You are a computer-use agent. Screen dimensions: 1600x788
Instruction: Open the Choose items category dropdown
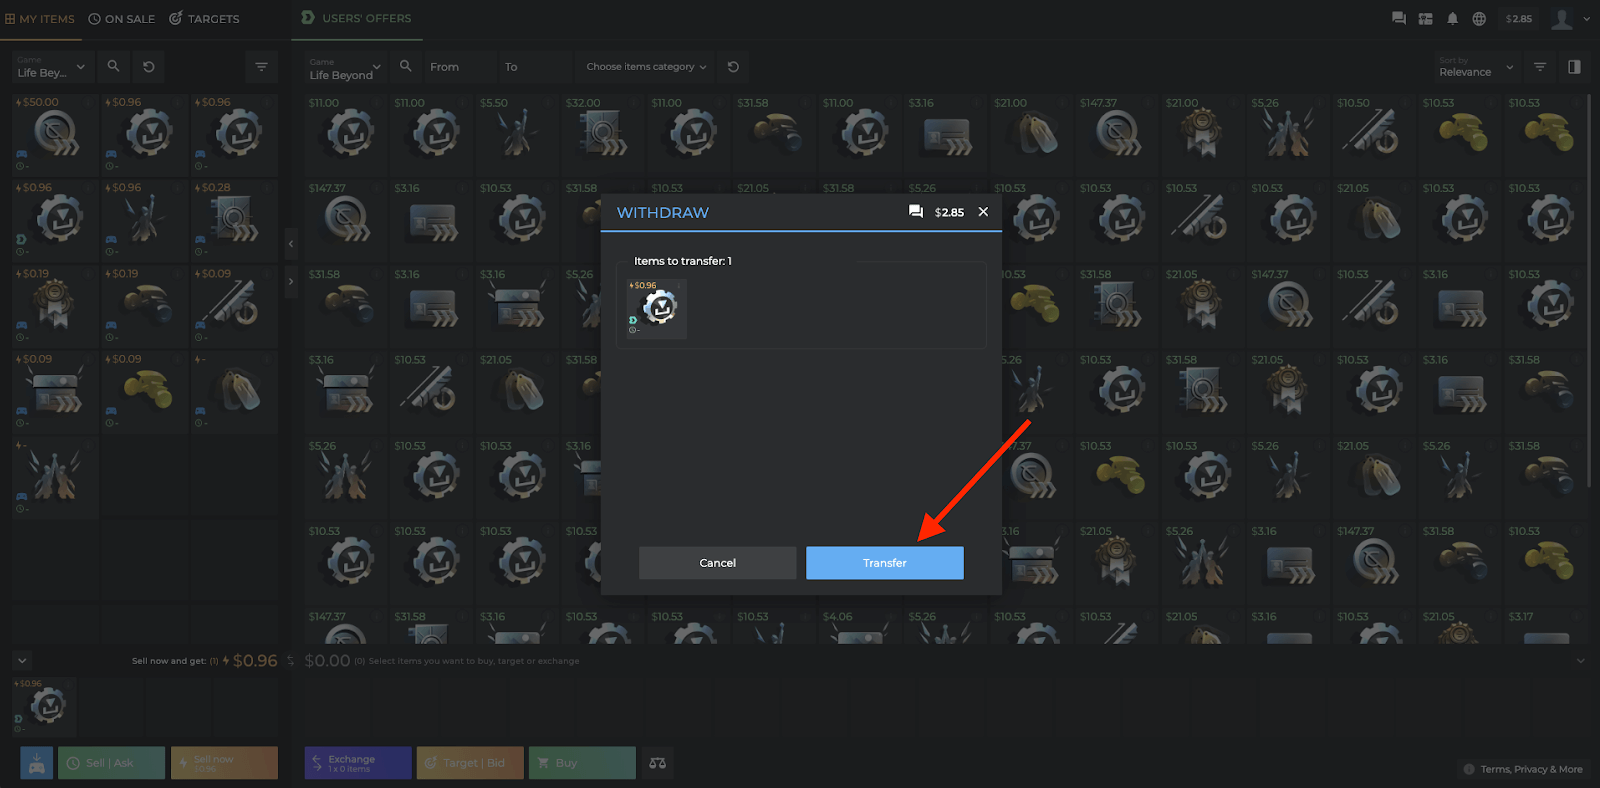pyautogui.click(x=646, y=67)
